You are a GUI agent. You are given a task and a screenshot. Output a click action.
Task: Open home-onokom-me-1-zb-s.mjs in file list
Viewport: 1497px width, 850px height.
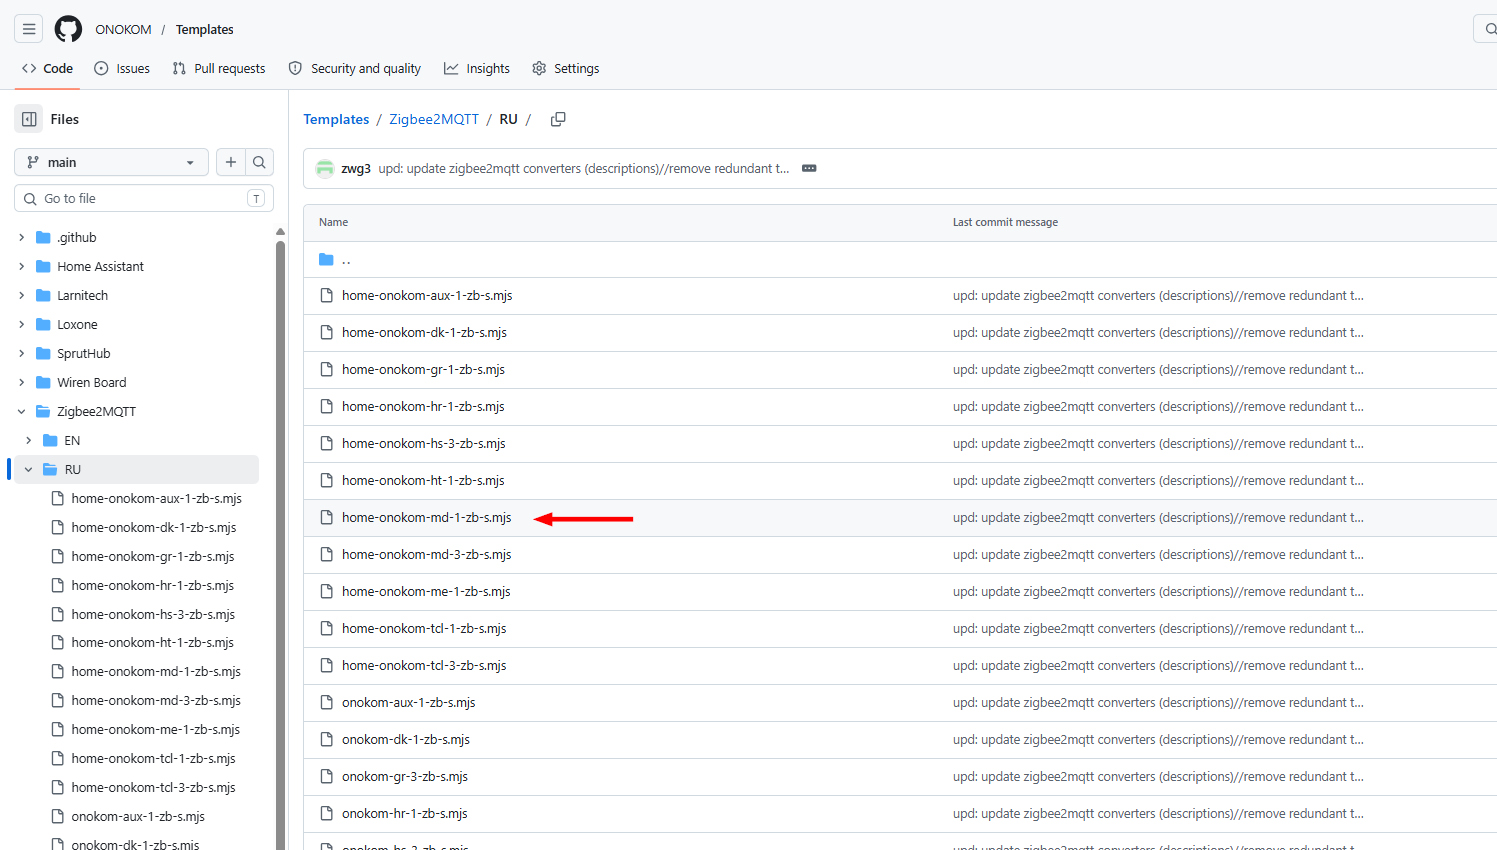(x=426, y=592)
